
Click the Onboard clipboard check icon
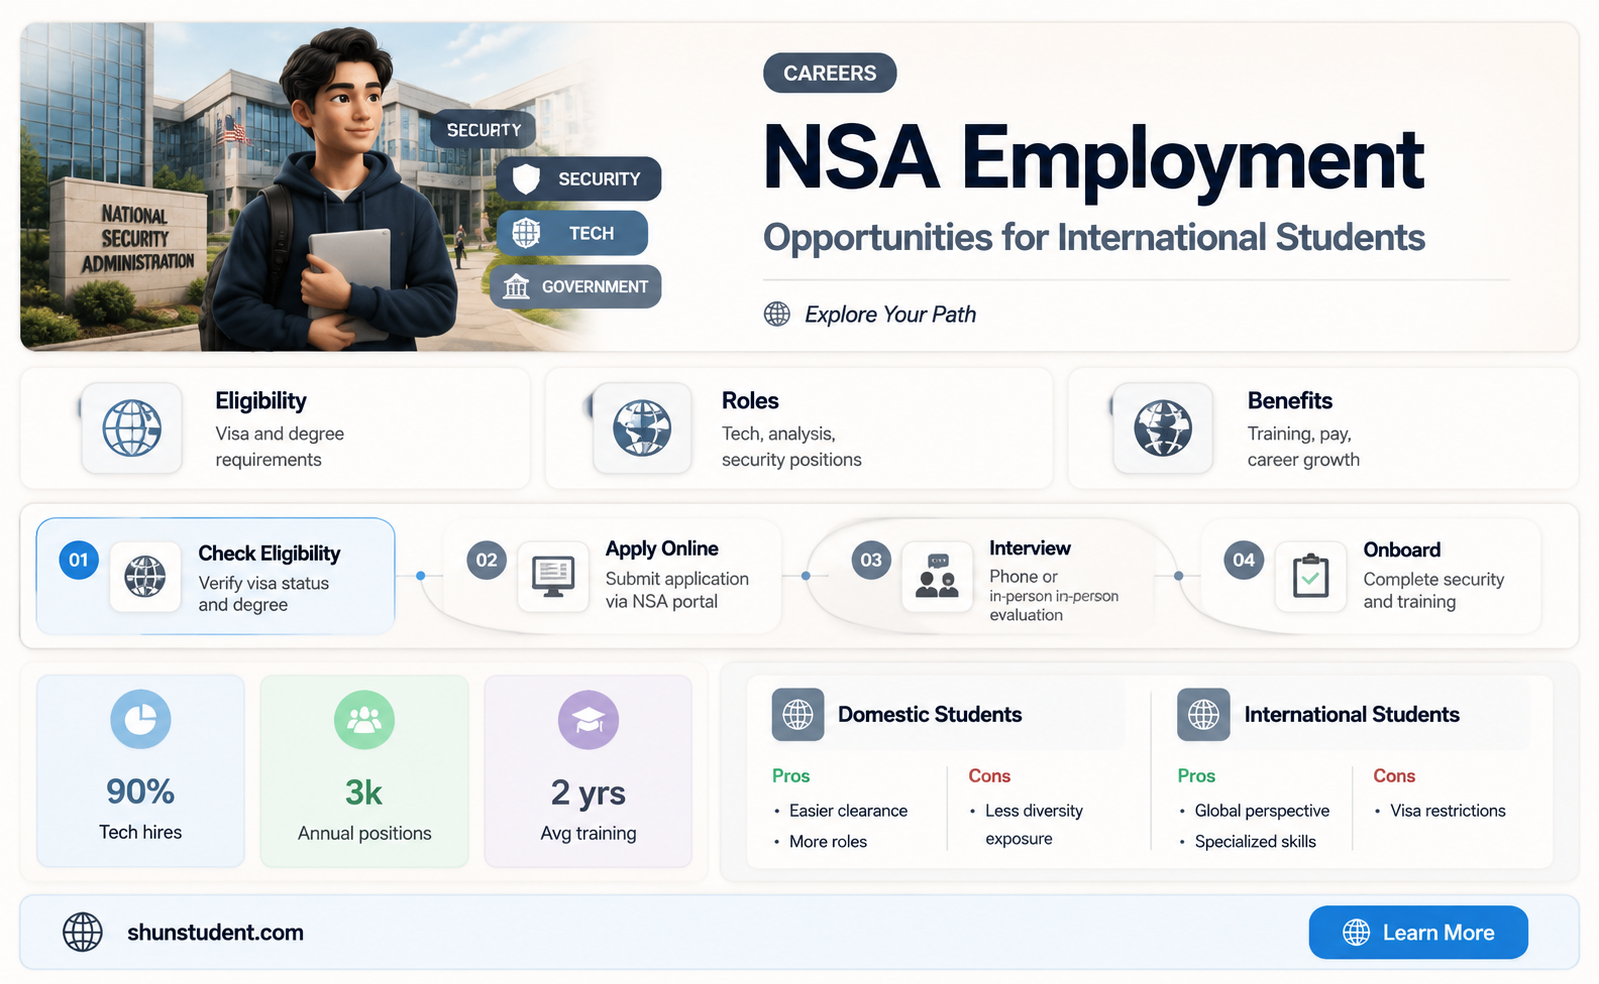[x=1310, y=576]
